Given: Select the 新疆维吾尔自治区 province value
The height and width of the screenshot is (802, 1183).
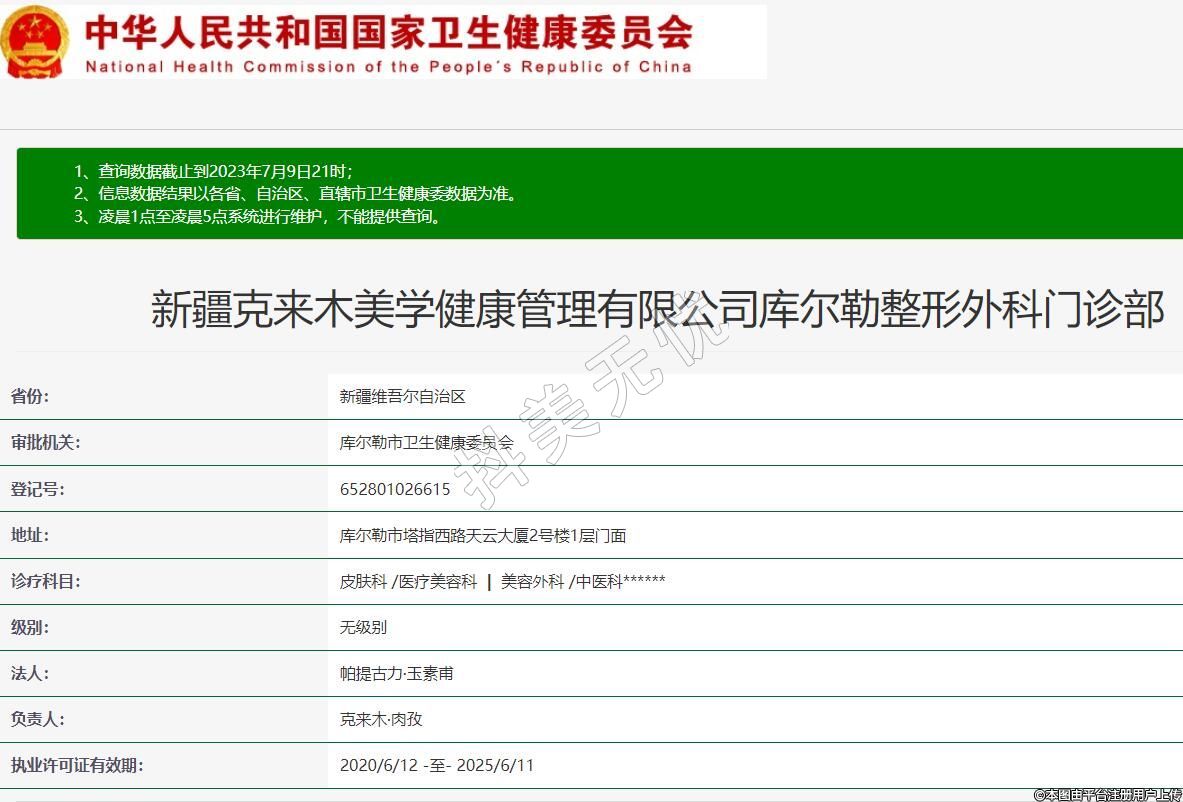Looking at the screenshot, I should (402, 397).
